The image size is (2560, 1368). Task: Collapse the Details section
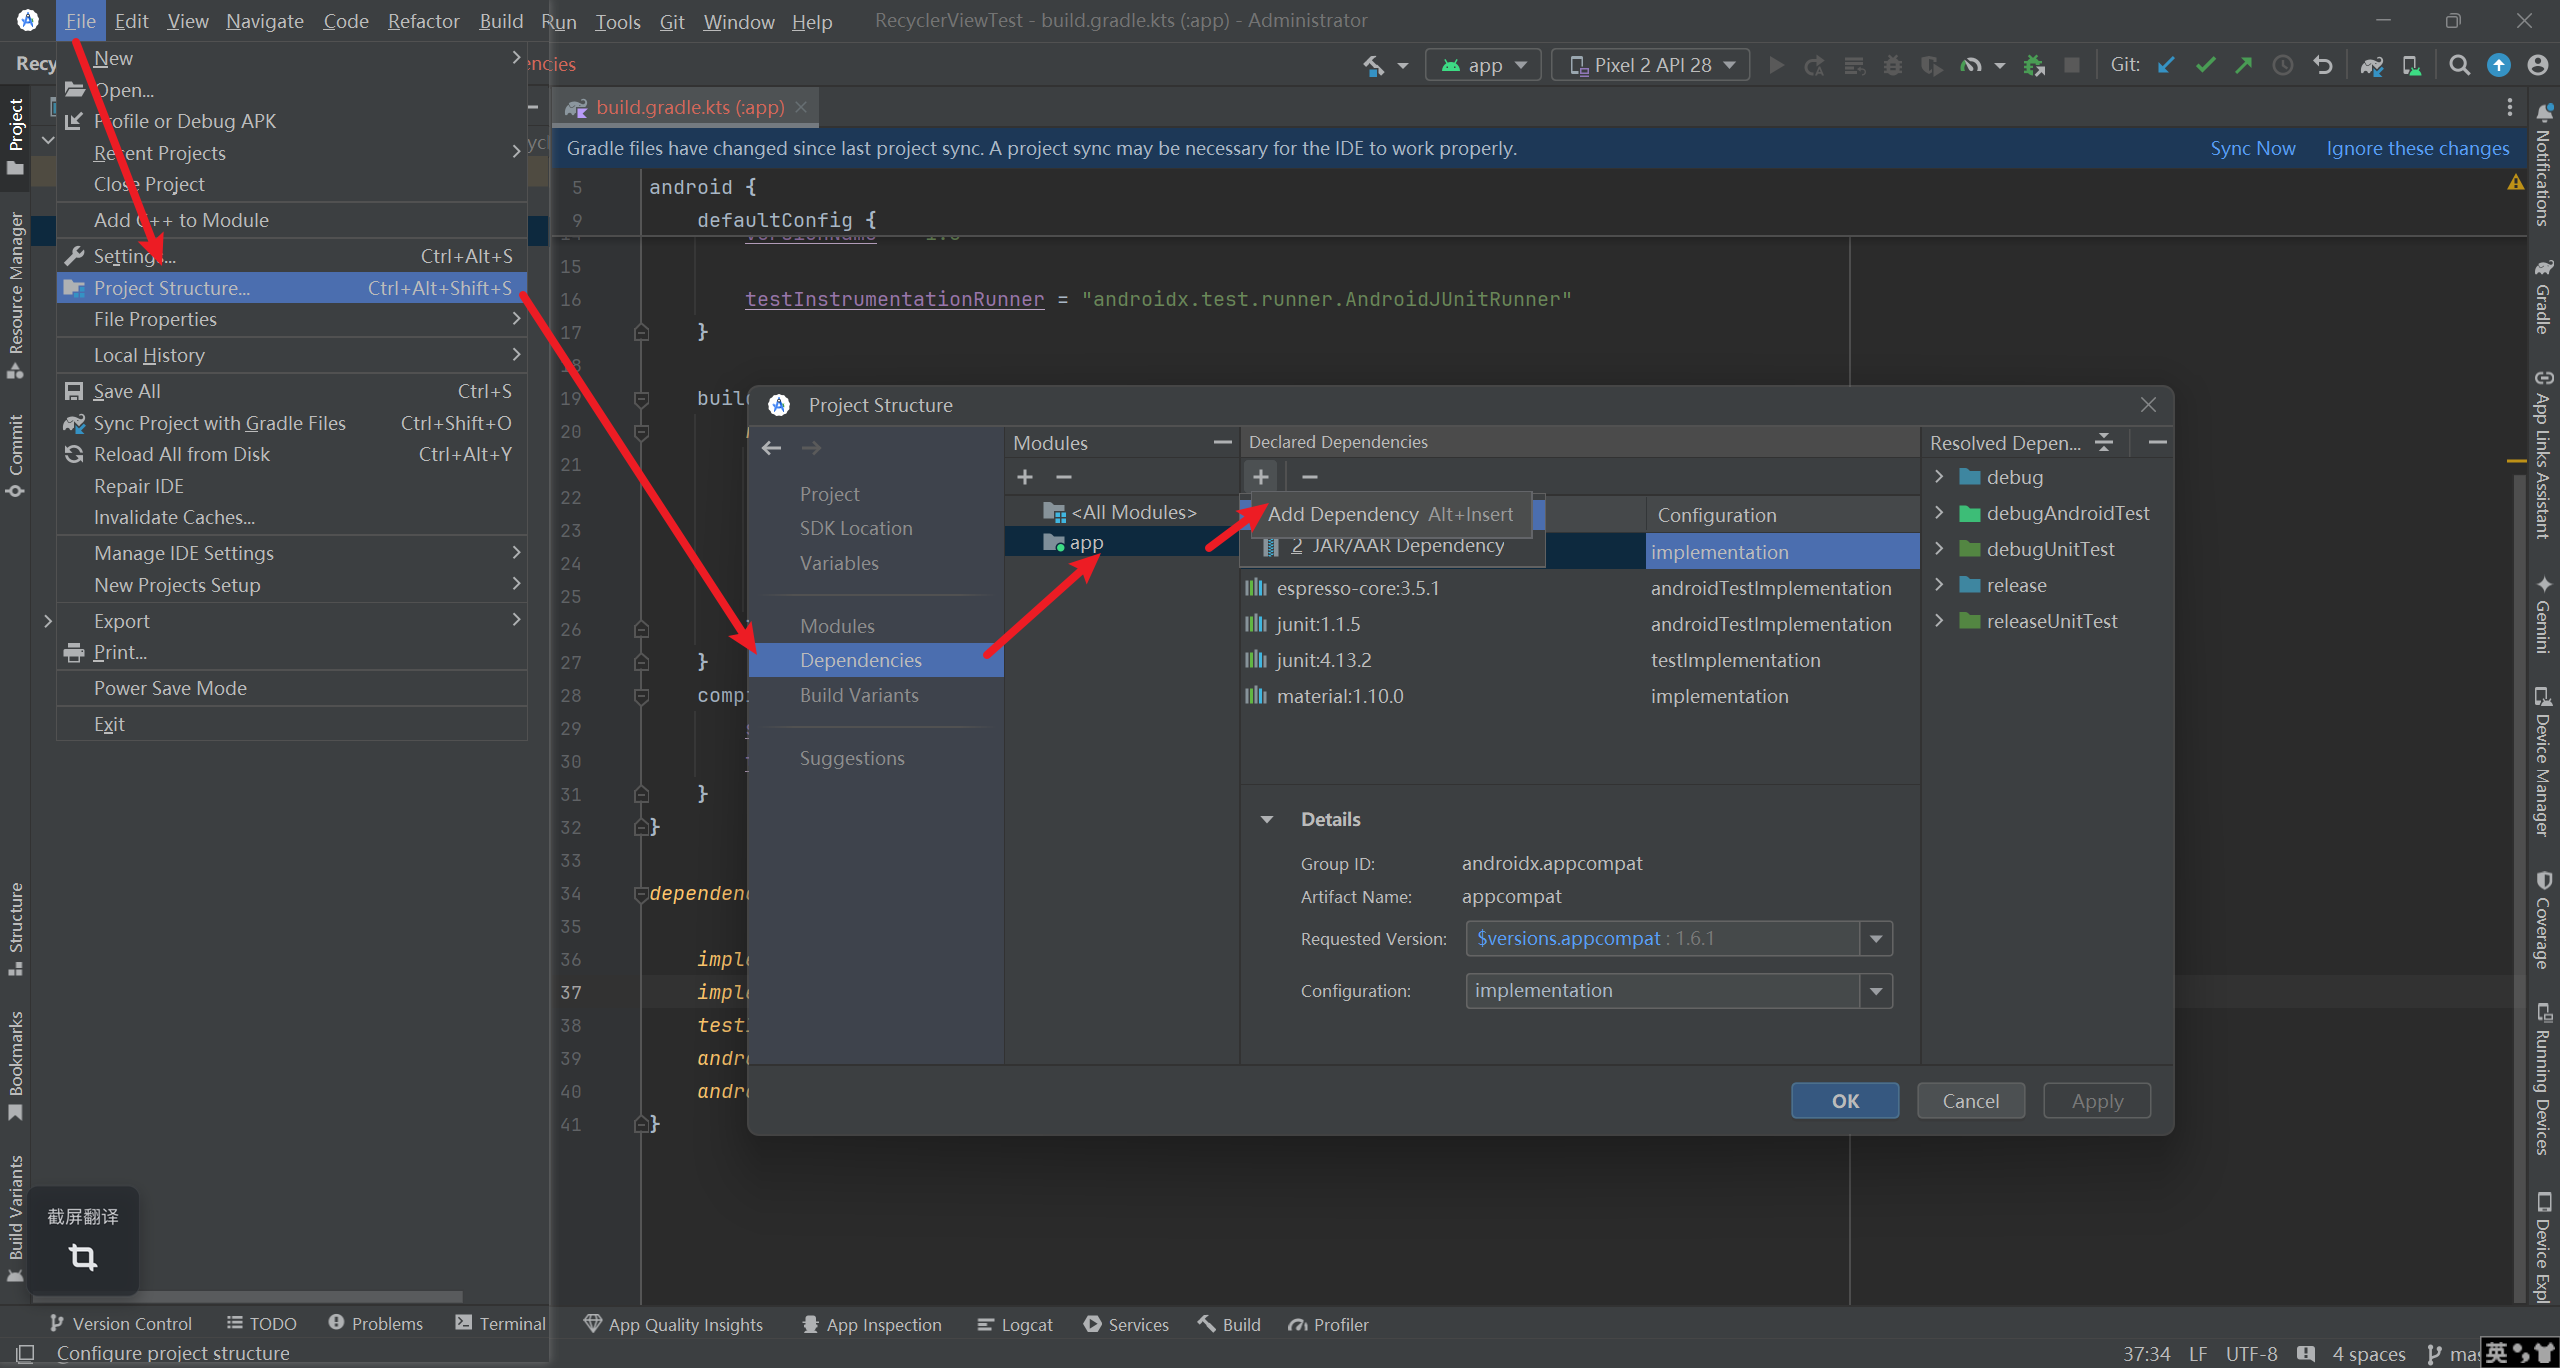tap(1267, 819)
